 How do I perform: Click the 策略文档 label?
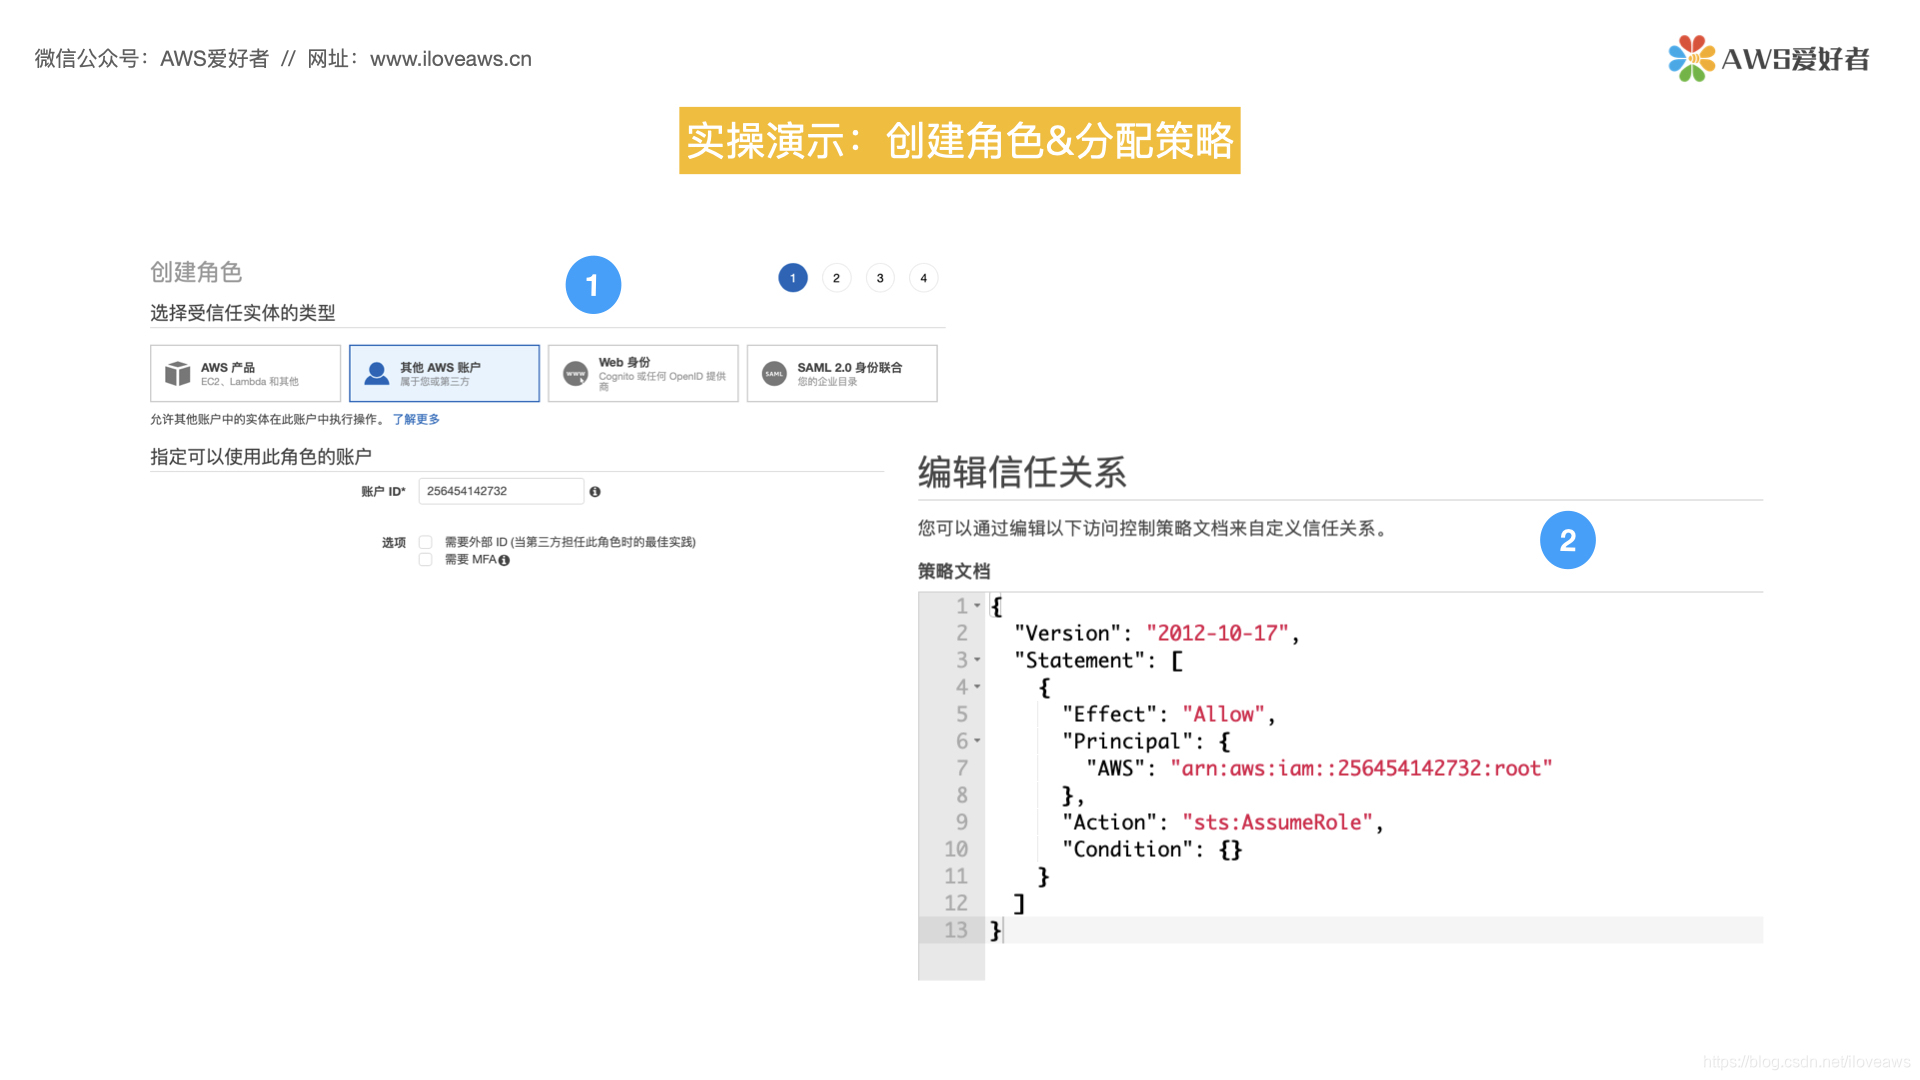coord(954,571)
